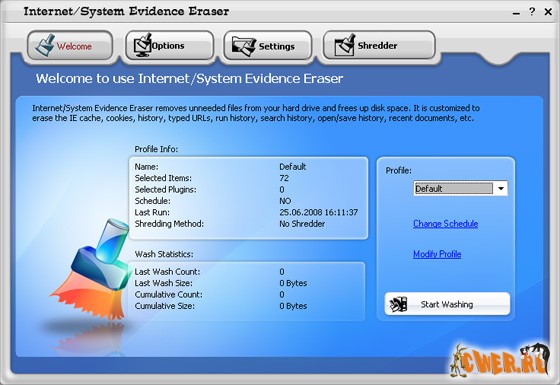Open the Shredder tab label
This screenshot has width=560, height=385.
tap(378, 46)
